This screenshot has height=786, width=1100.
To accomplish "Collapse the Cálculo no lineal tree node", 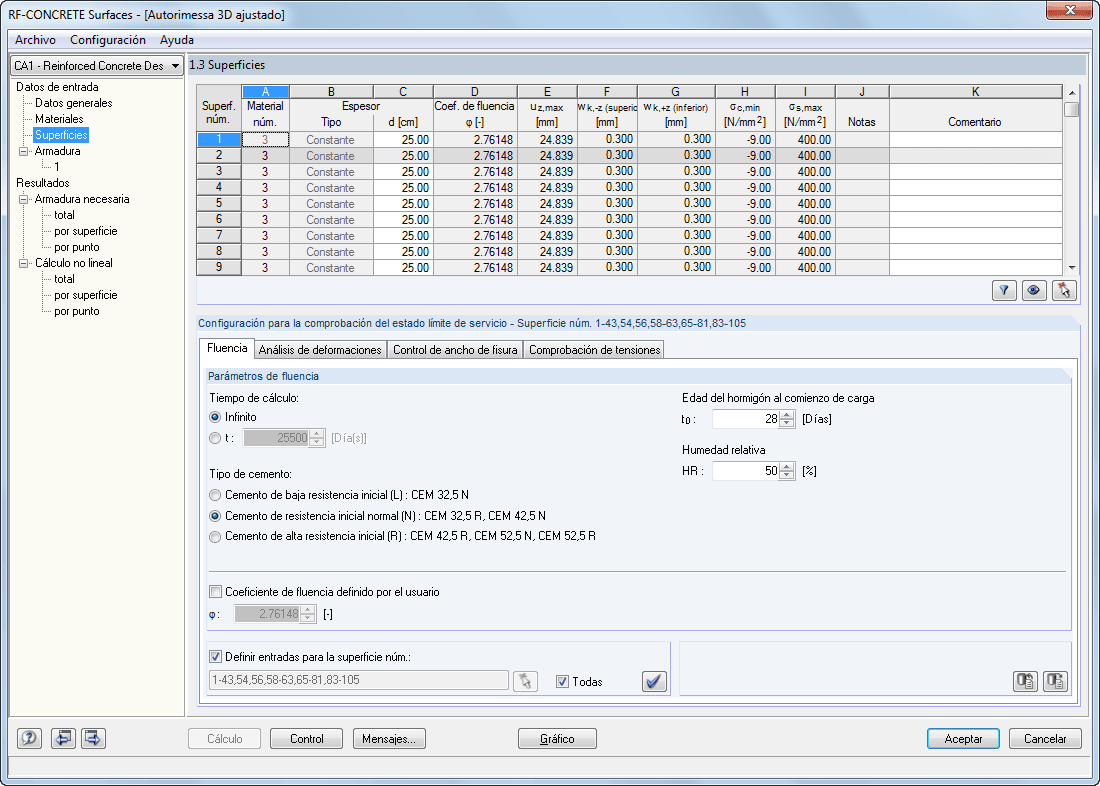I will [x=23, y=263].
